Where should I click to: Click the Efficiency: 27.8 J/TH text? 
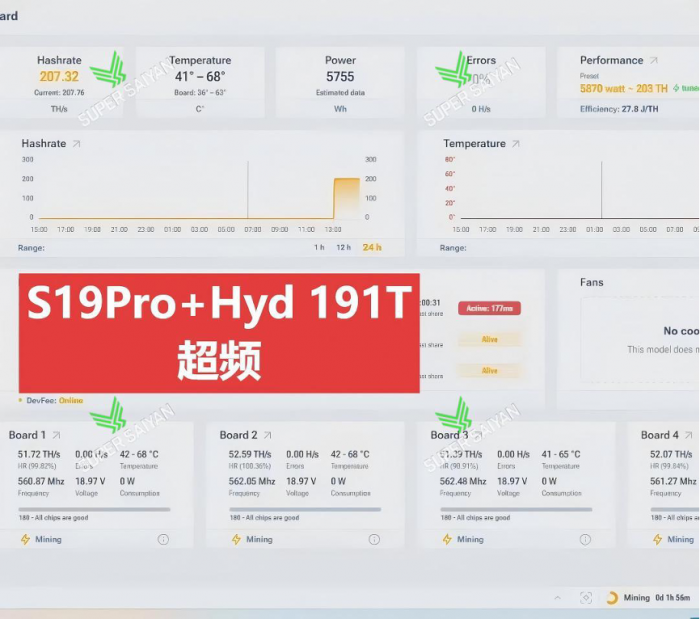pyautogui.click(x=619, y=109)
